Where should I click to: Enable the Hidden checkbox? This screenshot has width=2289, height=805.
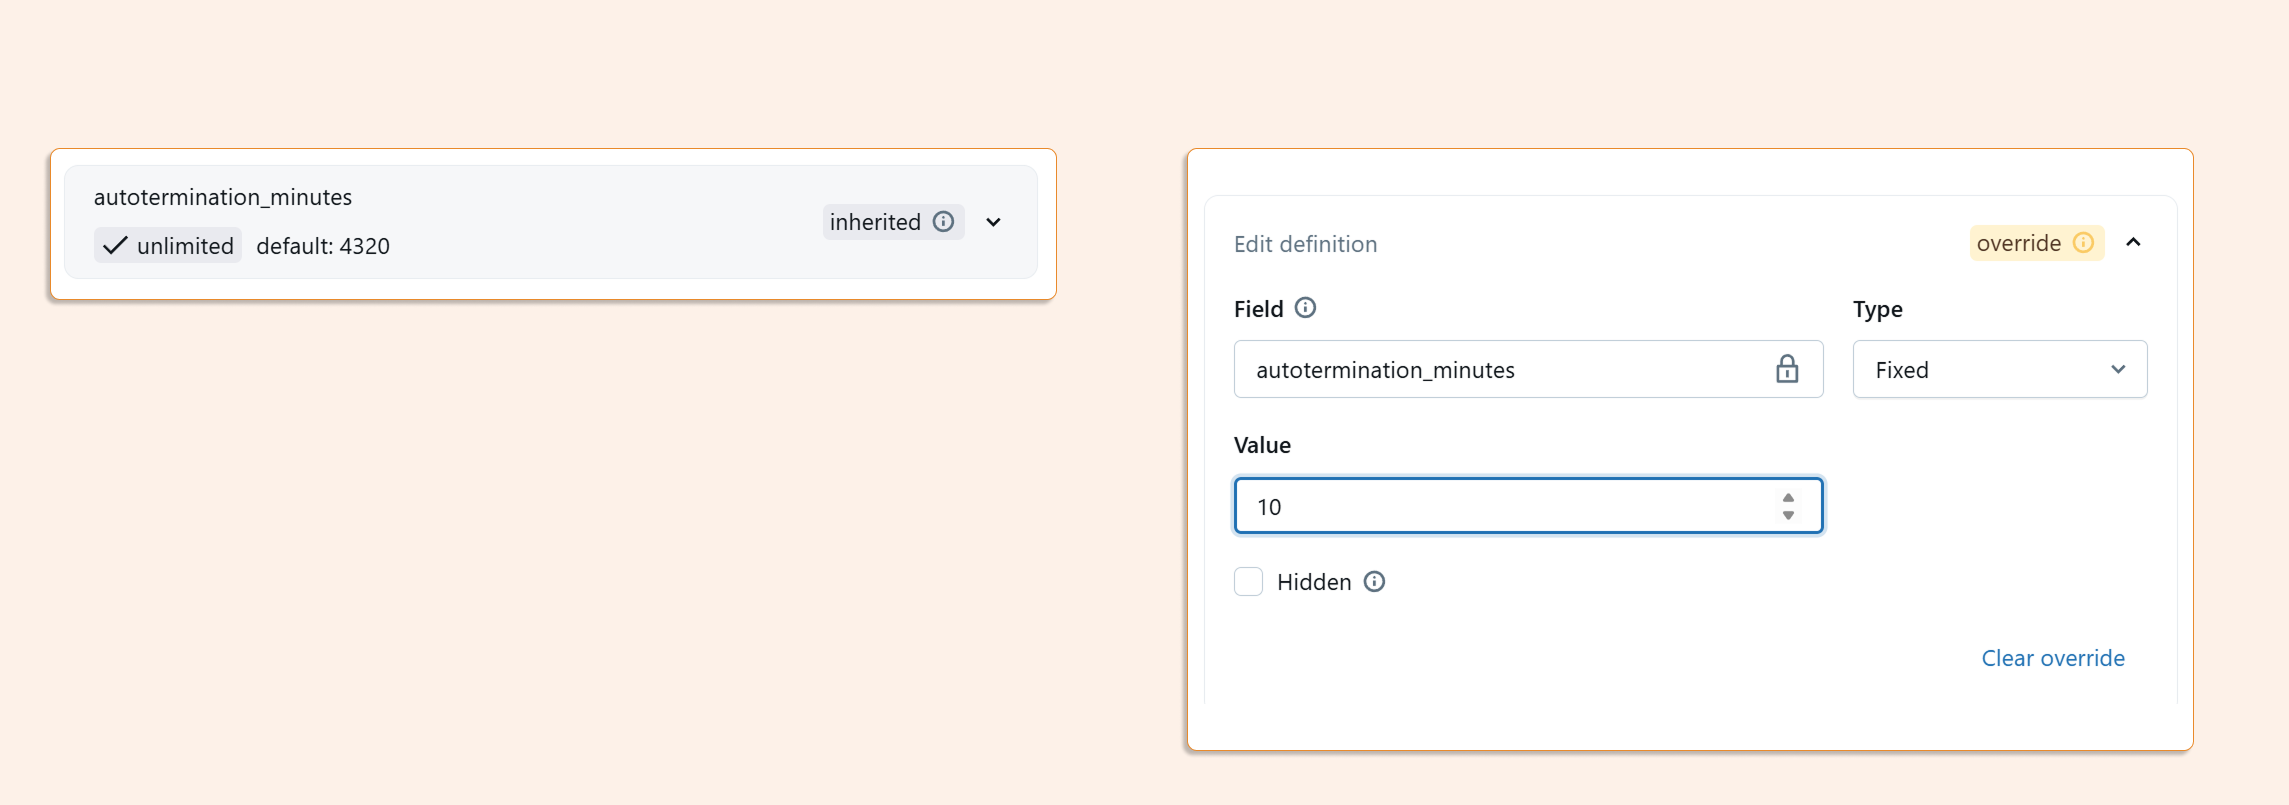click(1248, 582)
